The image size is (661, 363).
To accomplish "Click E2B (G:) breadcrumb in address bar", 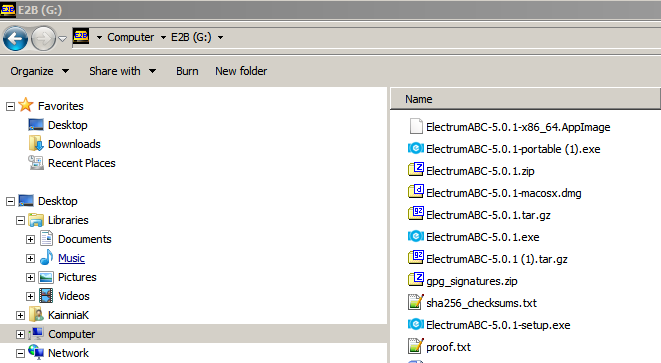I will [x=191, y=38].
